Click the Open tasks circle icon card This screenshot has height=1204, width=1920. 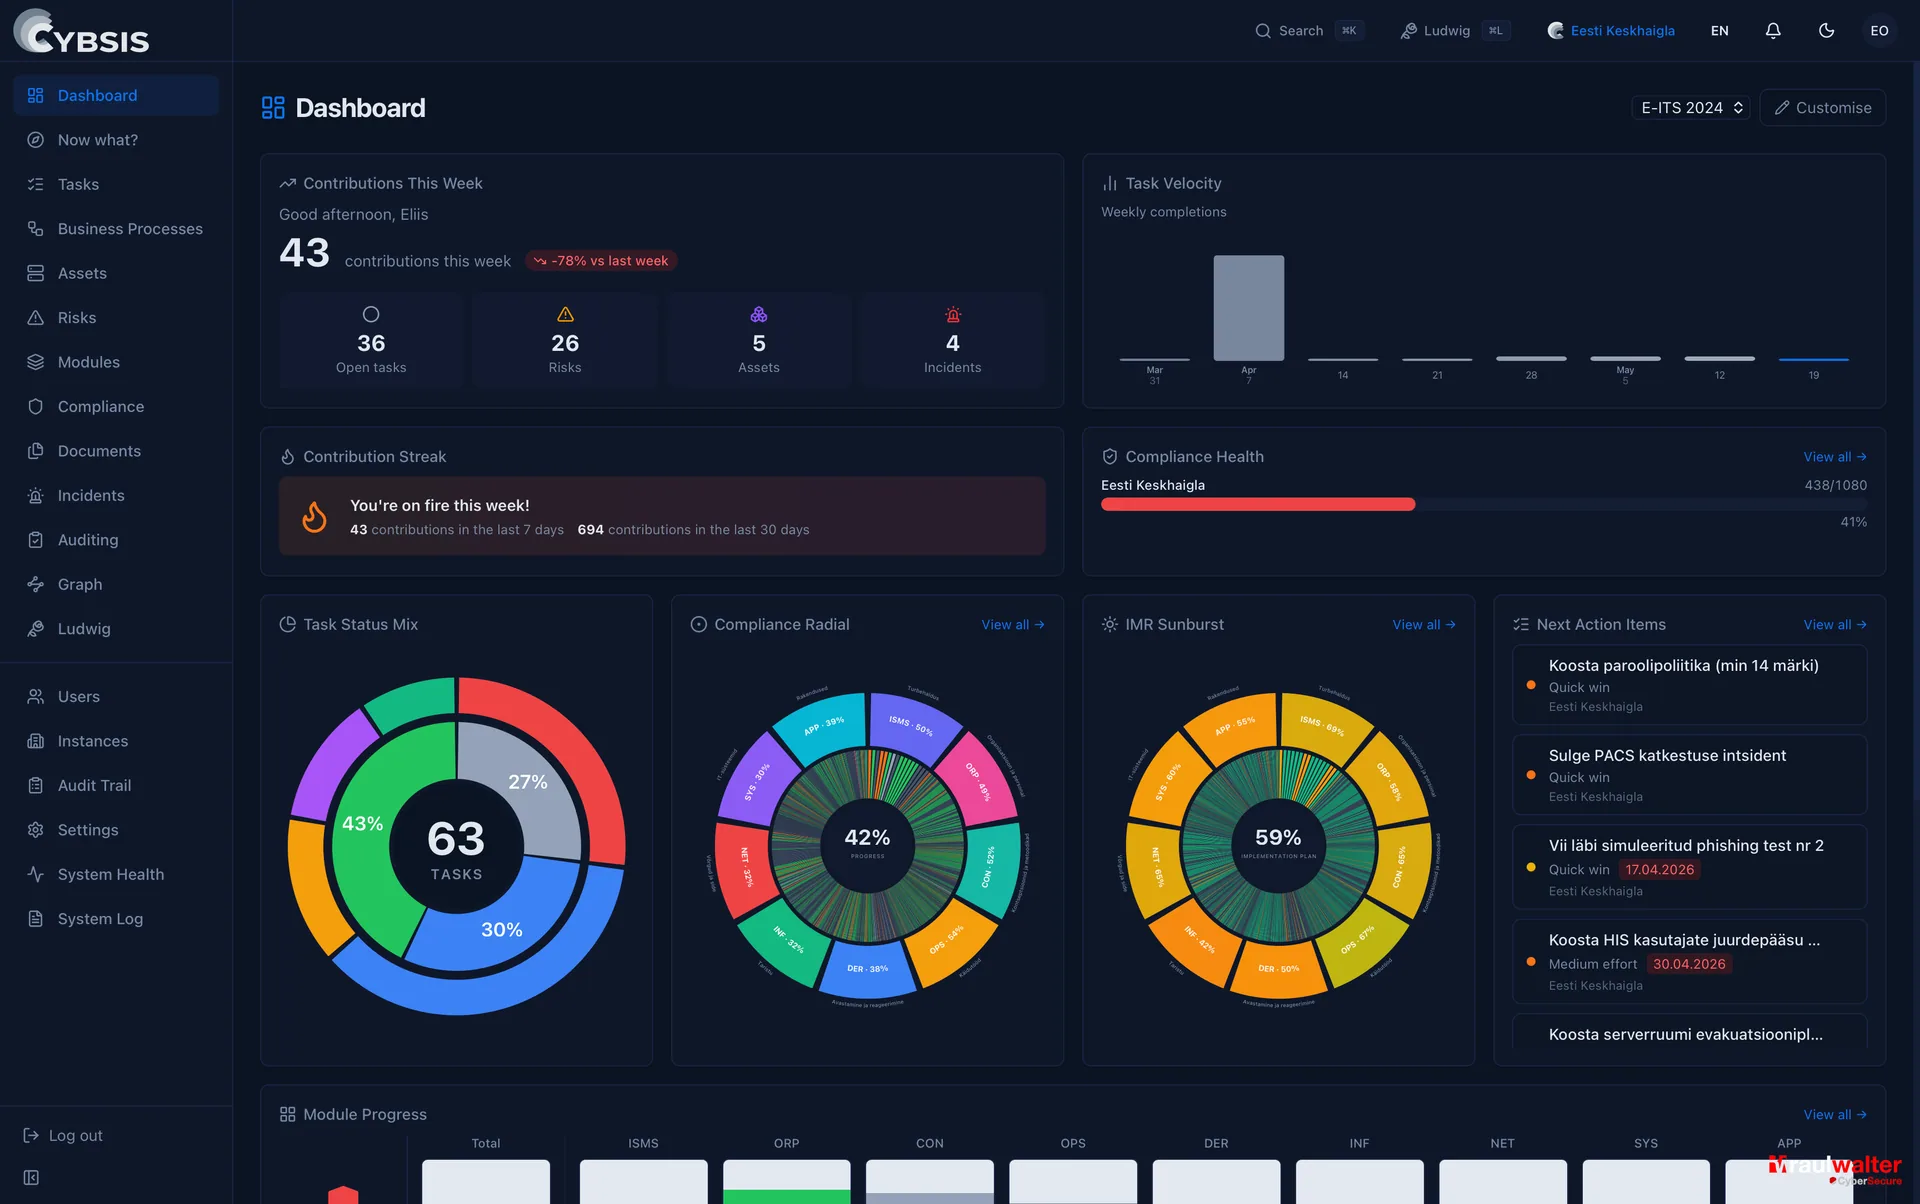point(371,340)
